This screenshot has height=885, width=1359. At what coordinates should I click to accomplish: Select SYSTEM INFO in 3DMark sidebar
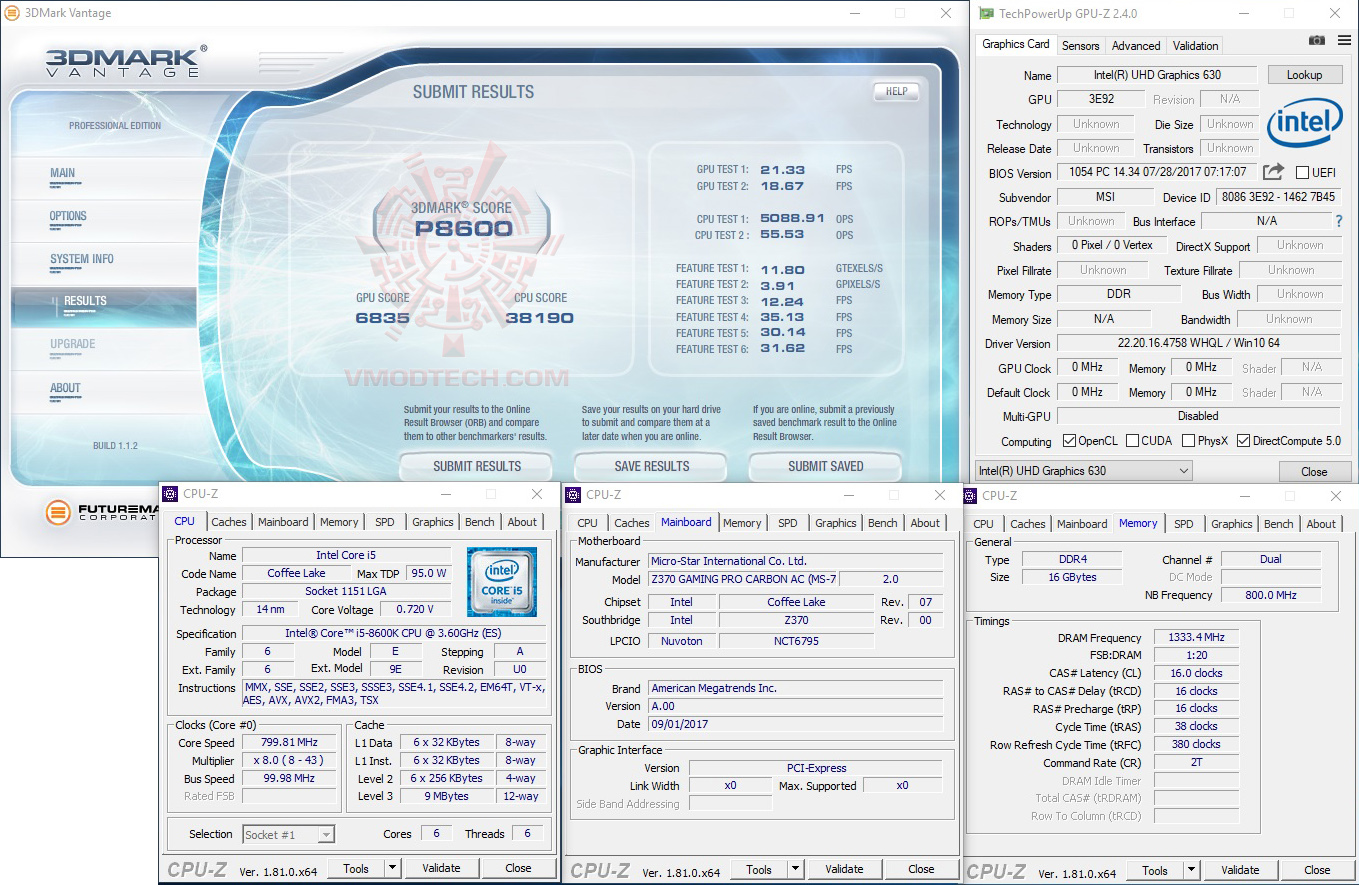tap(82, 259)
